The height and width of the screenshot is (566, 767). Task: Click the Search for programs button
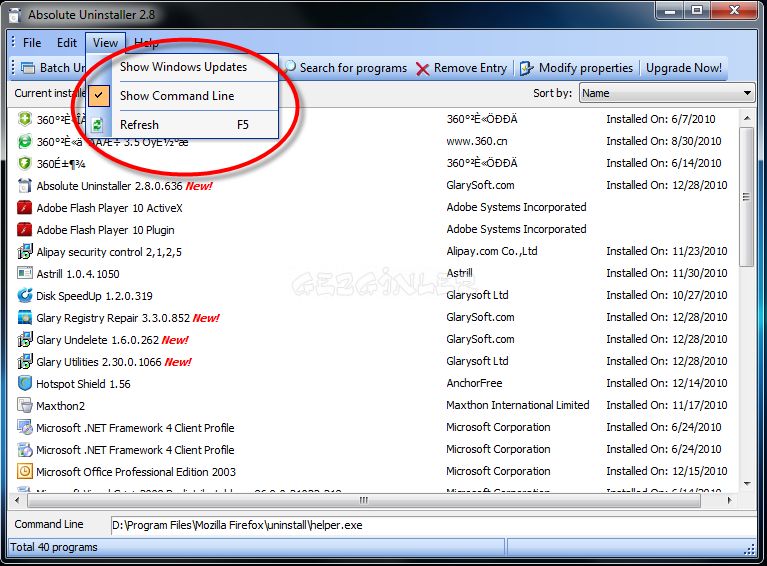click(x=345, y=68)
